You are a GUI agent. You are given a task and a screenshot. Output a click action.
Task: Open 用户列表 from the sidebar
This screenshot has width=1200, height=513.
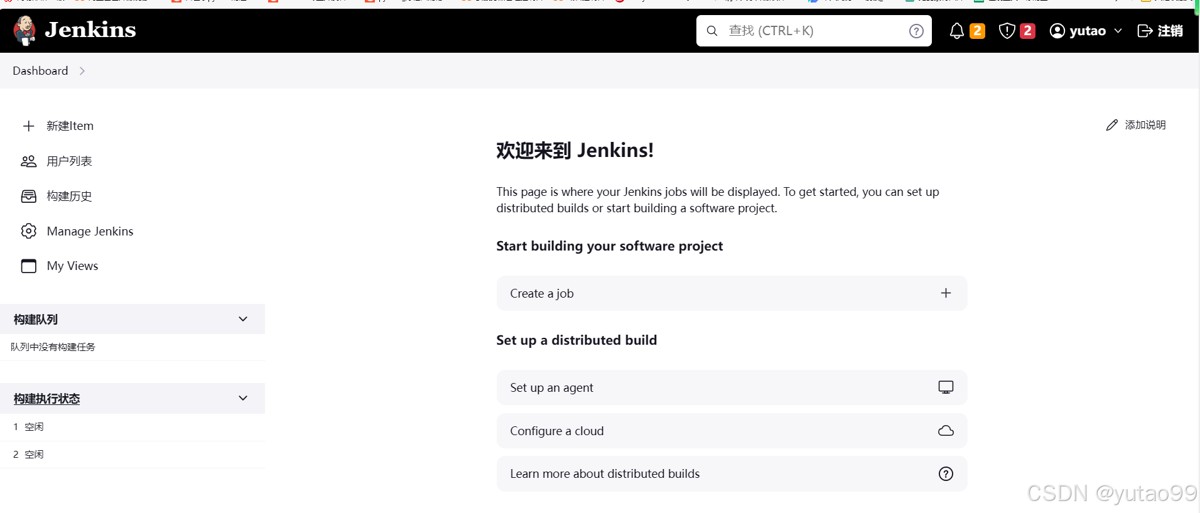(x=69, y=161)
